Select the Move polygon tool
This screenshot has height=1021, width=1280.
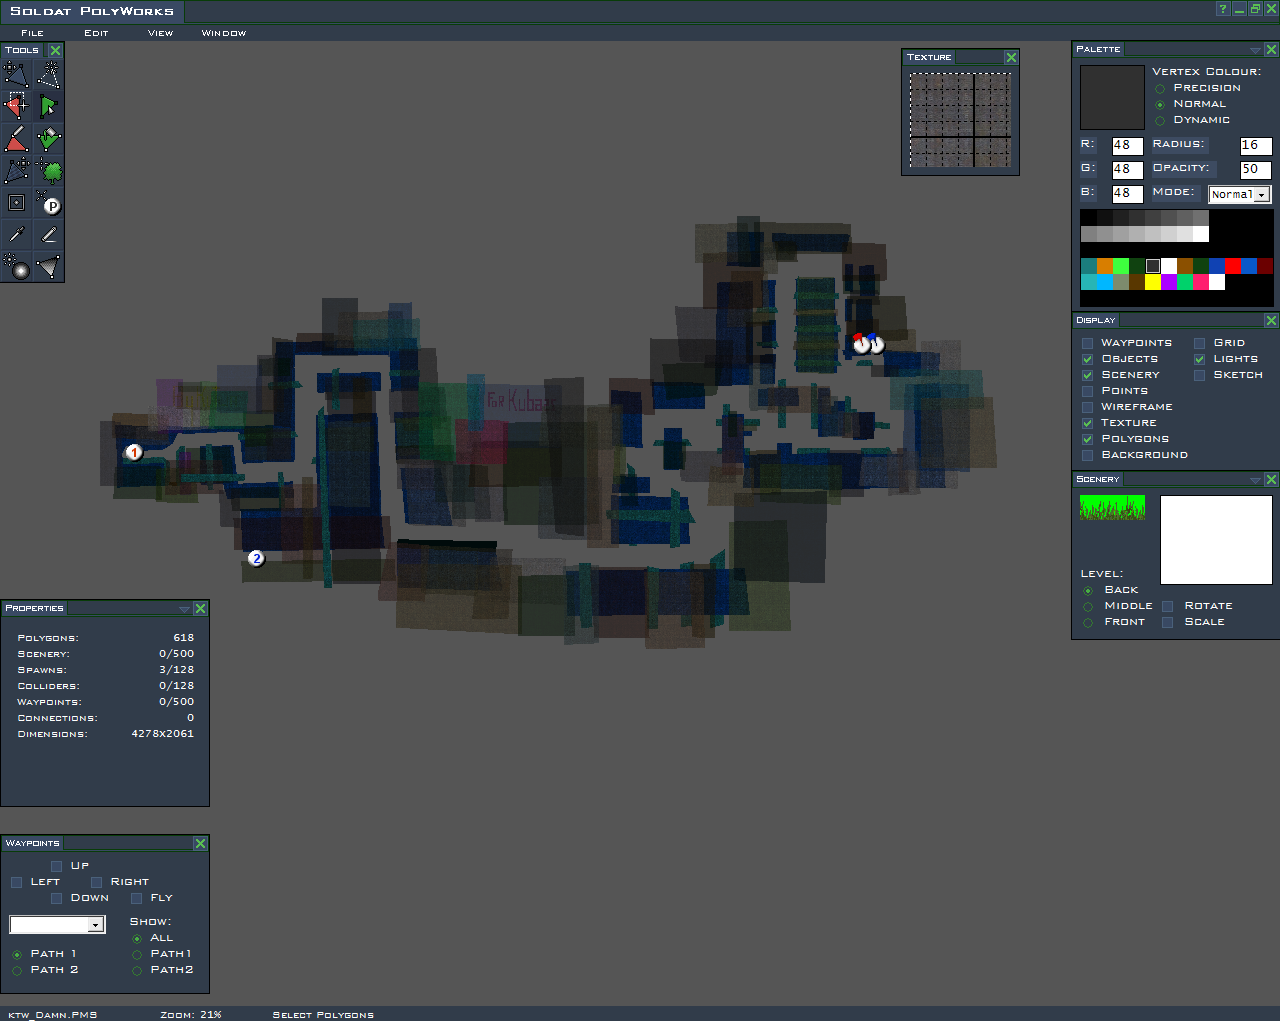[16, 75]
